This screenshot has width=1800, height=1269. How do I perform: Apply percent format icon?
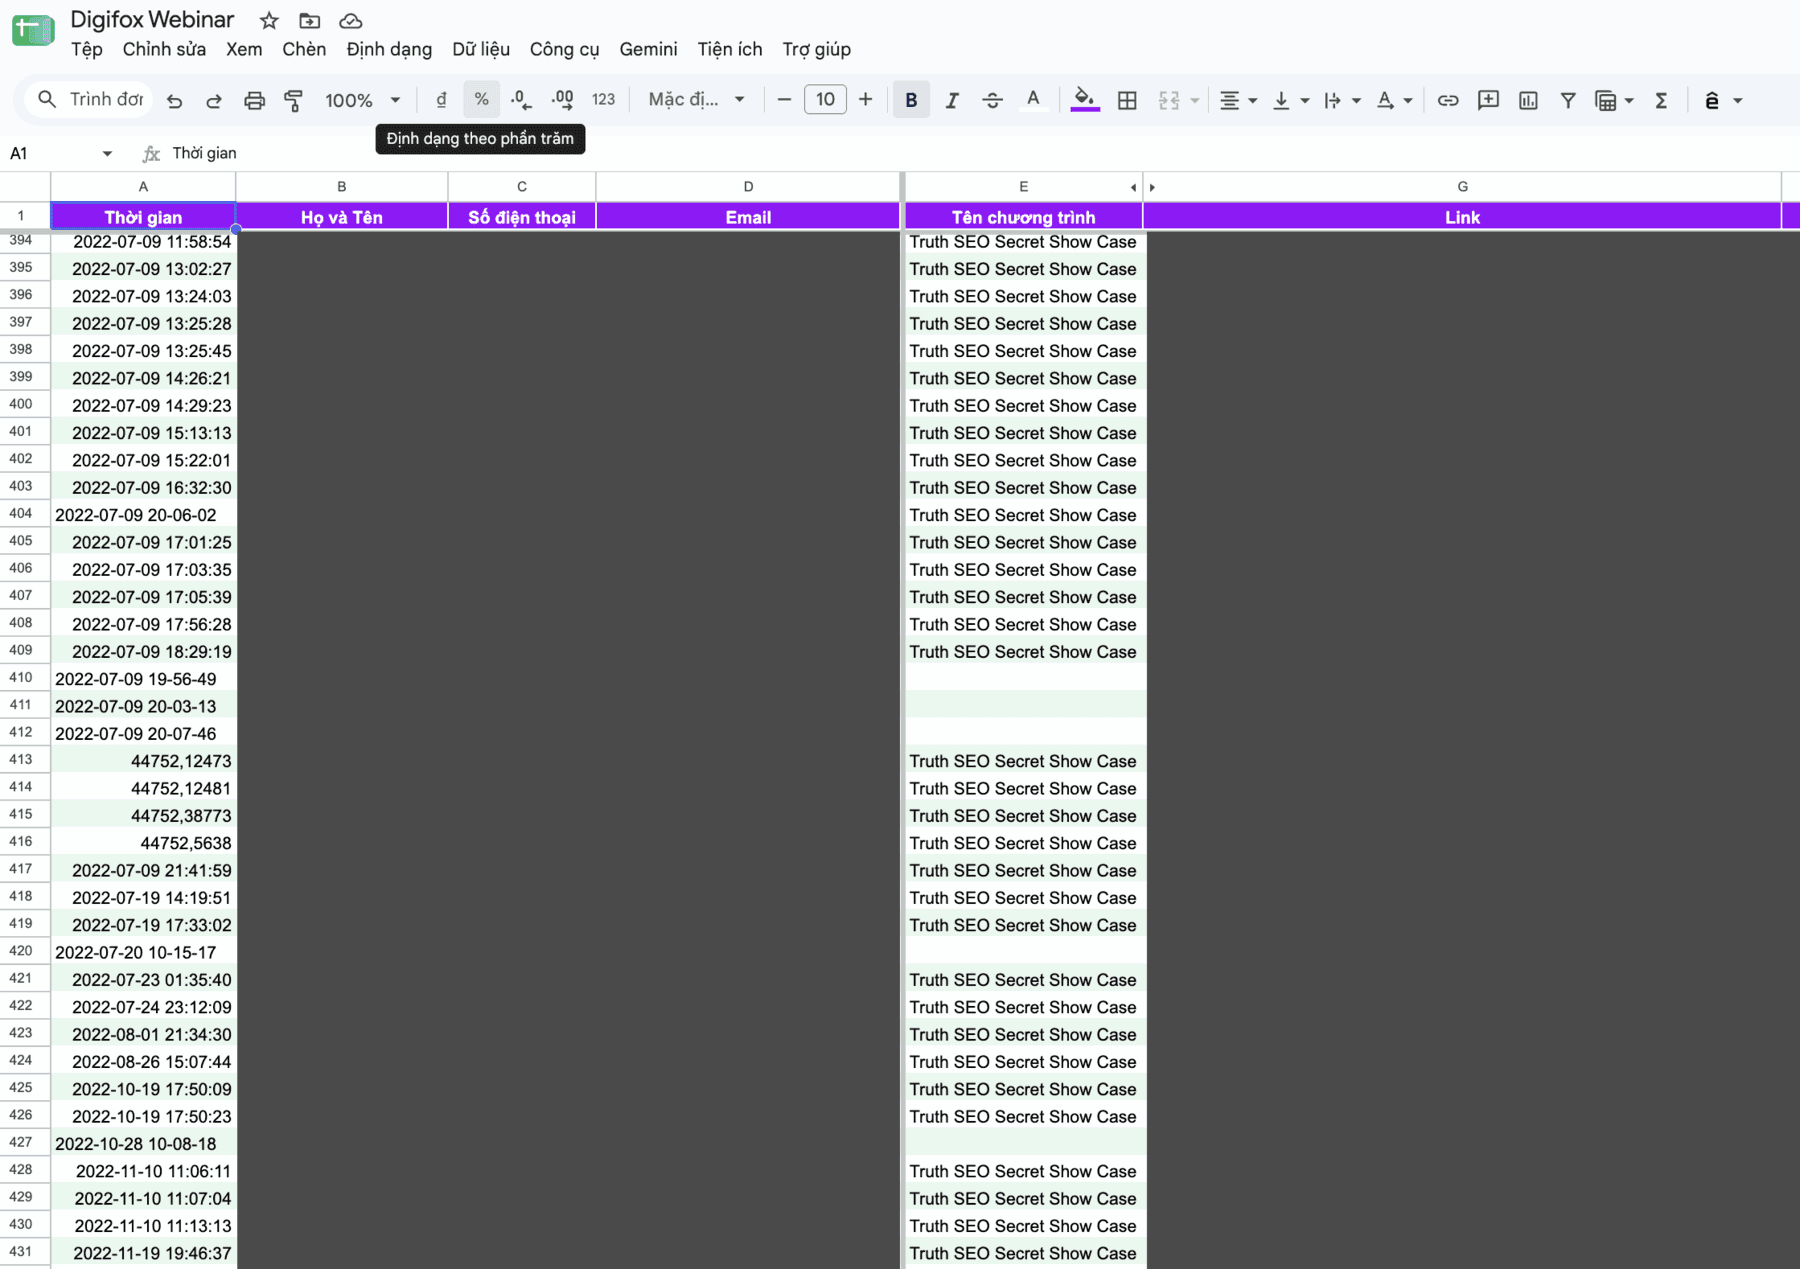pos(481,100)
